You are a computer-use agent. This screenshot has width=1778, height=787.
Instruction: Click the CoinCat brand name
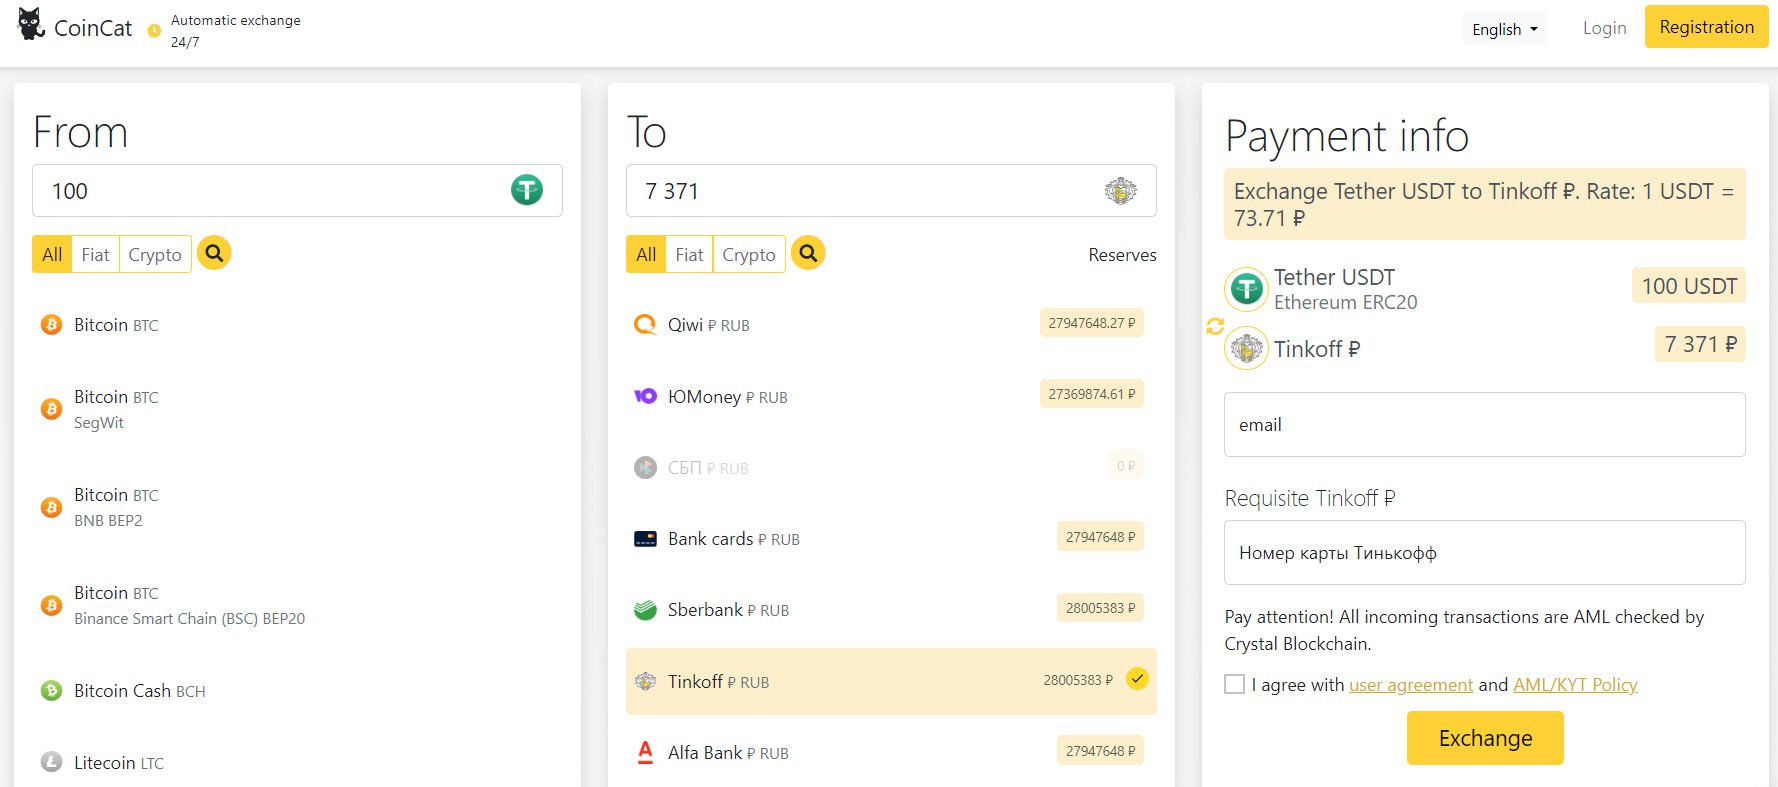click(93, 28)
